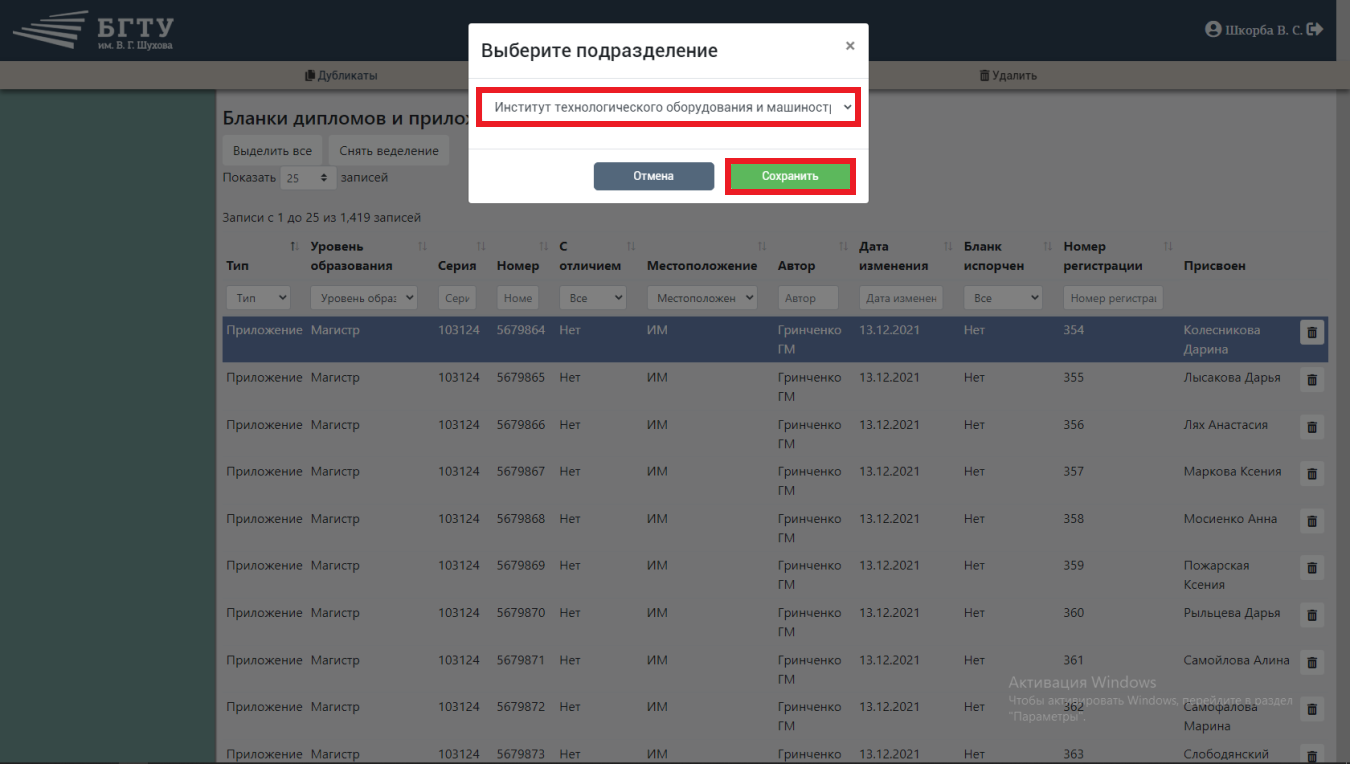Sort by the Местоположение column header
This screenshot has width=1350, height=764.
point(706,256)
